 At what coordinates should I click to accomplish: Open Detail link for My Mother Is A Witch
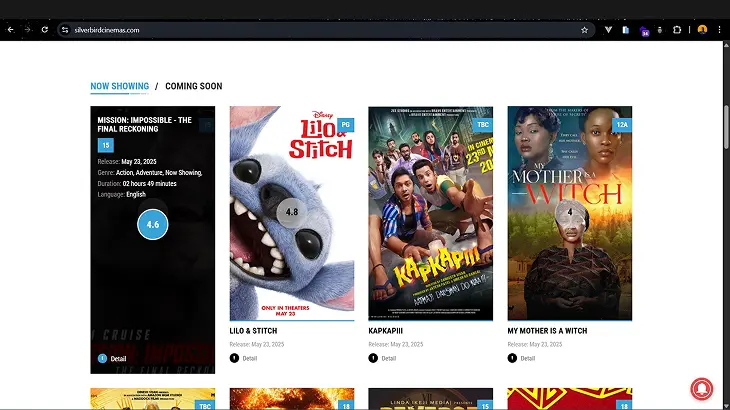pyautogui.click(x=527, y=358)
